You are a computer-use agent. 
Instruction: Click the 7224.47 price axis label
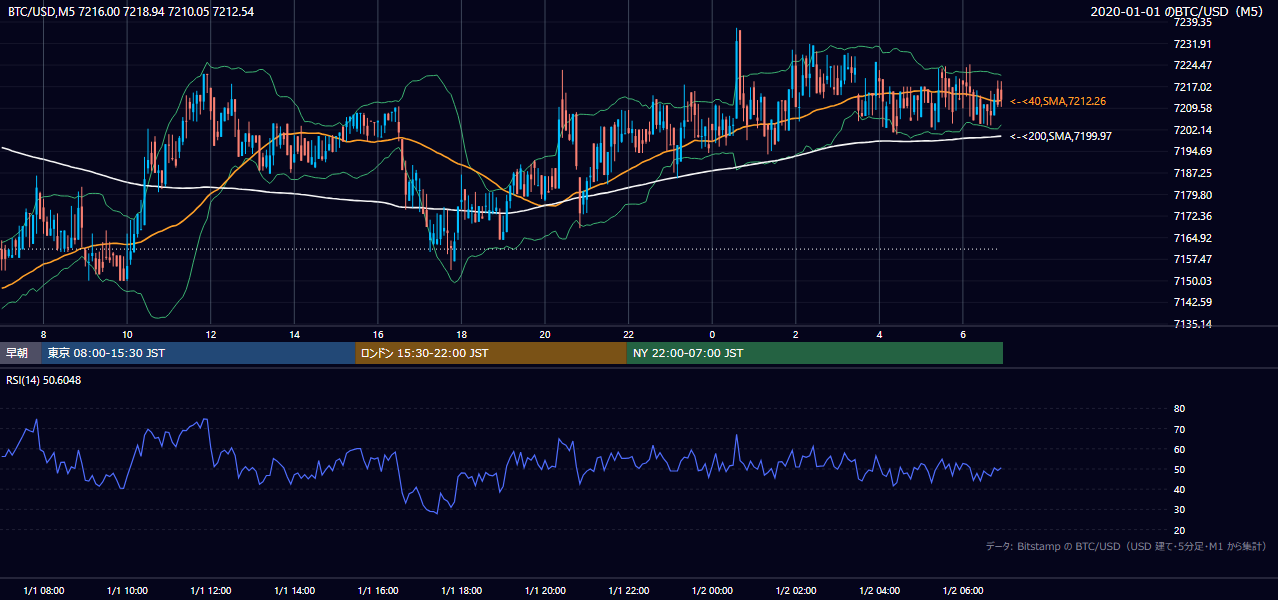point(1192,65)
